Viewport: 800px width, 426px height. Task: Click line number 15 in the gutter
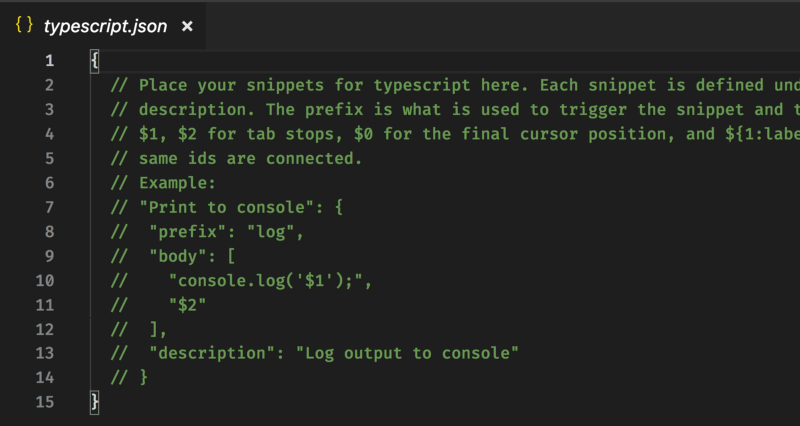[45, 401]
